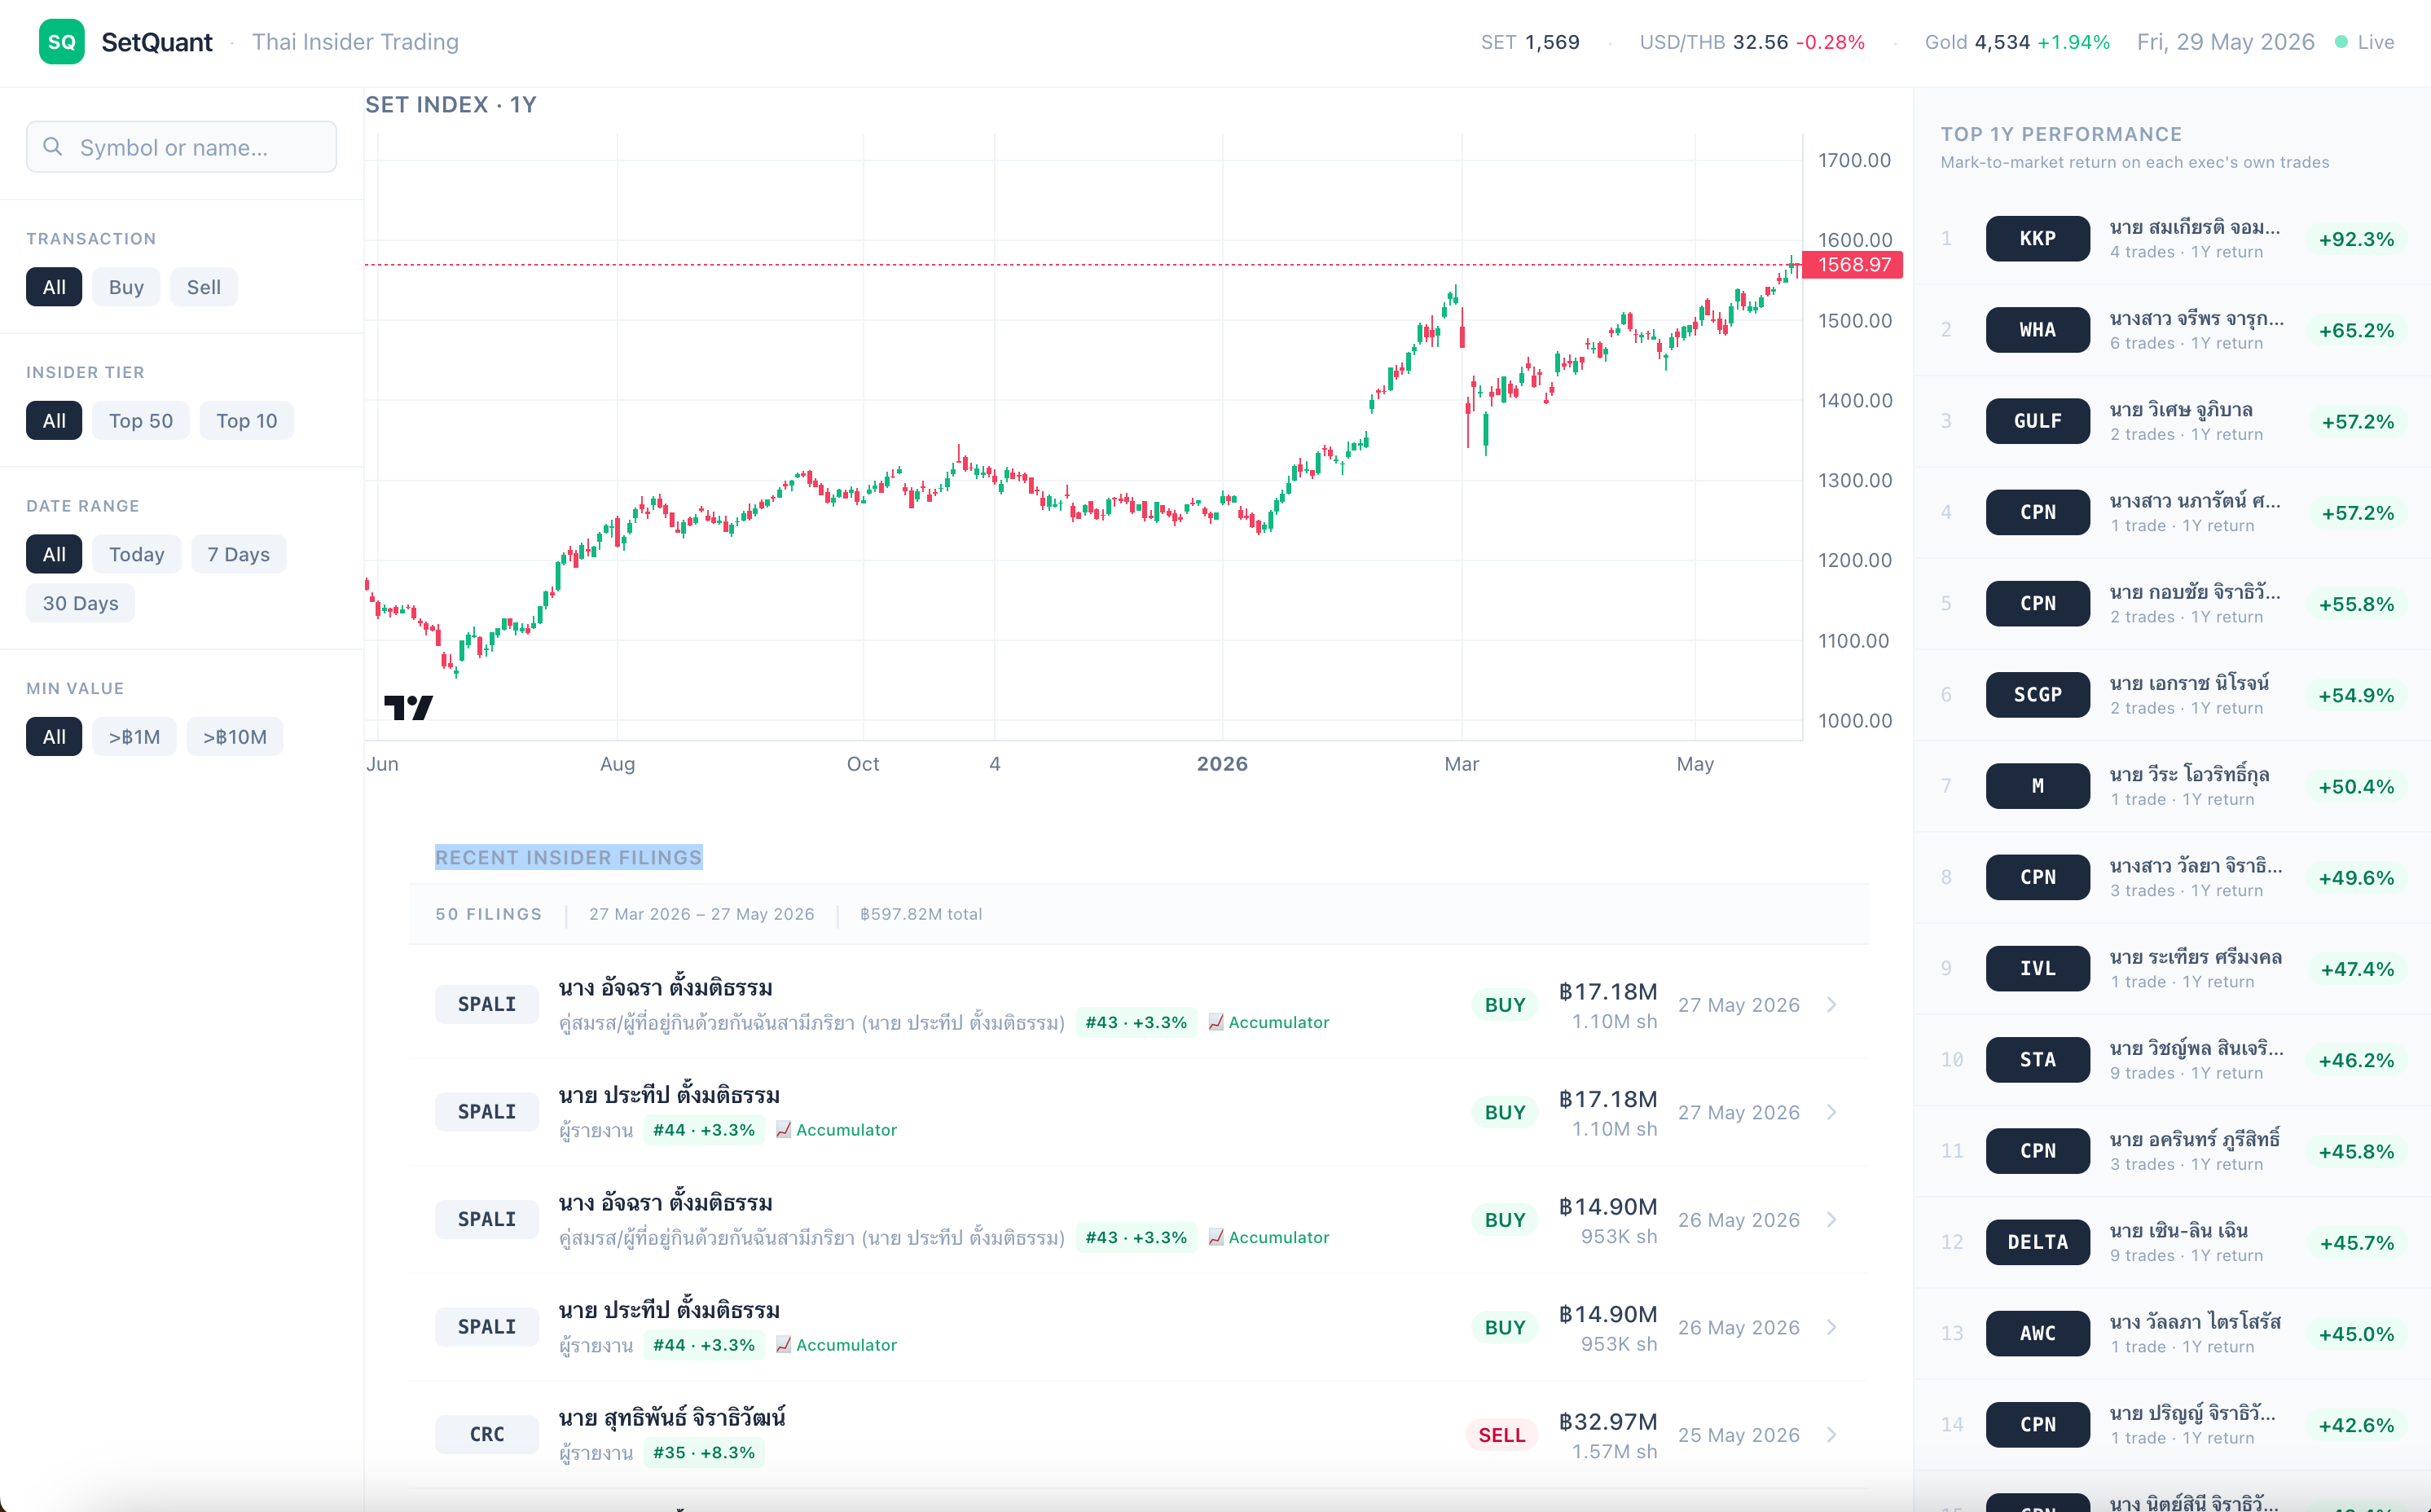Click the SET INDEX · 1Y chart title
This screenshot has height=1512, width=2431.
tap(451, 105)
